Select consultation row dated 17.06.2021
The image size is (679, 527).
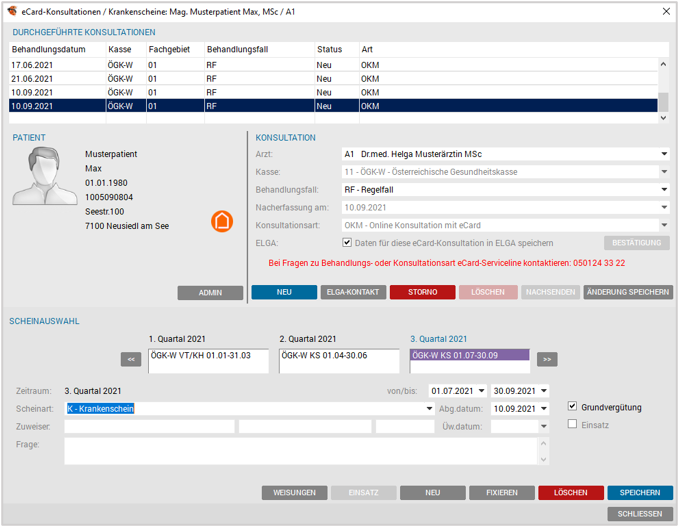pyautogui.click(x=333, y=65)
